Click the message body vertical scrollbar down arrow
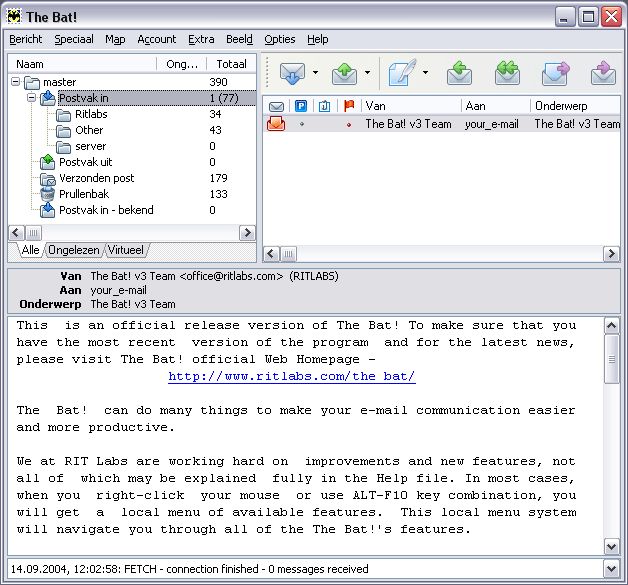Screen dimensions: 628x585 [611, 546]
